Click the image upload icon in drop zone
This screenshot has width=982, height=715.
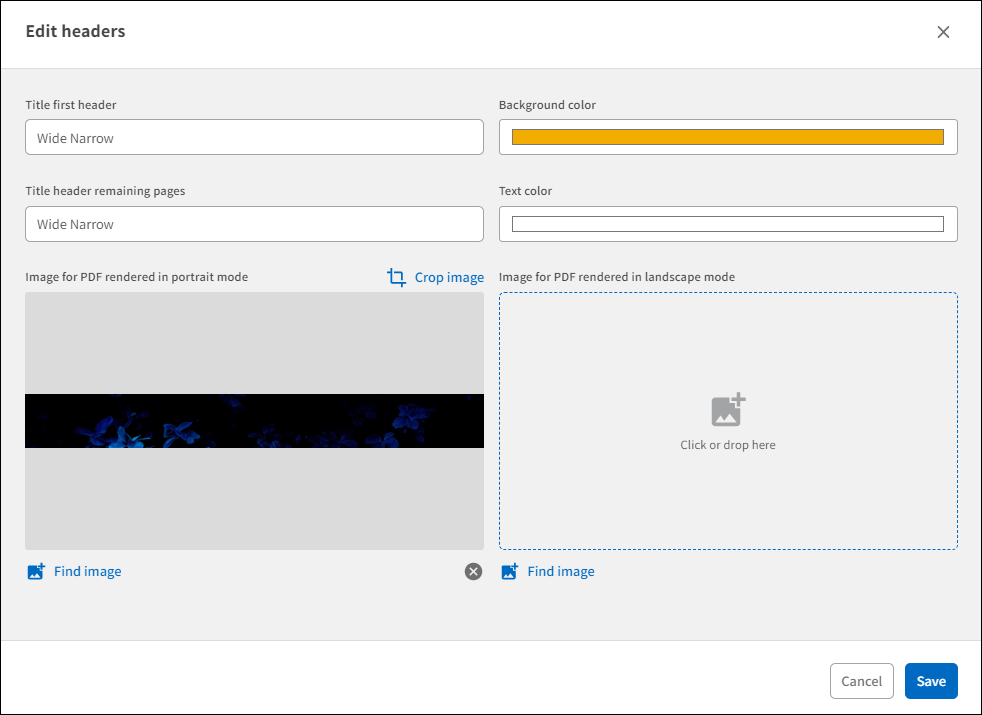(727, 408)
